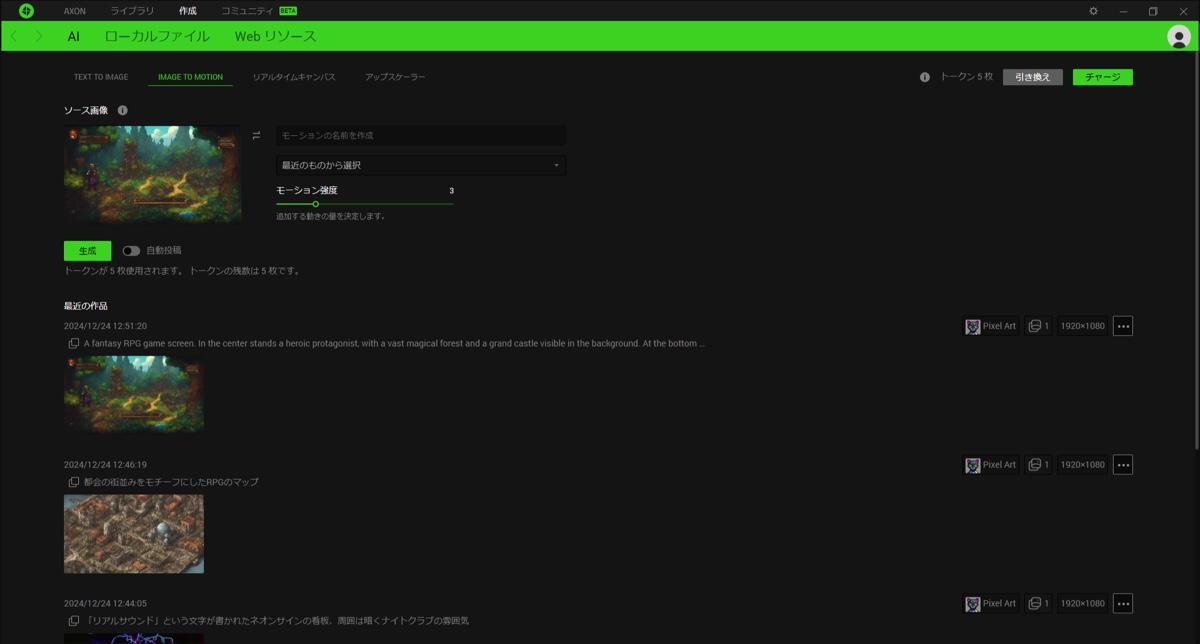The image size is (1200, 644).
Task: Click the swap arrows icon beside source image
Action: click(x=256, y=135)
